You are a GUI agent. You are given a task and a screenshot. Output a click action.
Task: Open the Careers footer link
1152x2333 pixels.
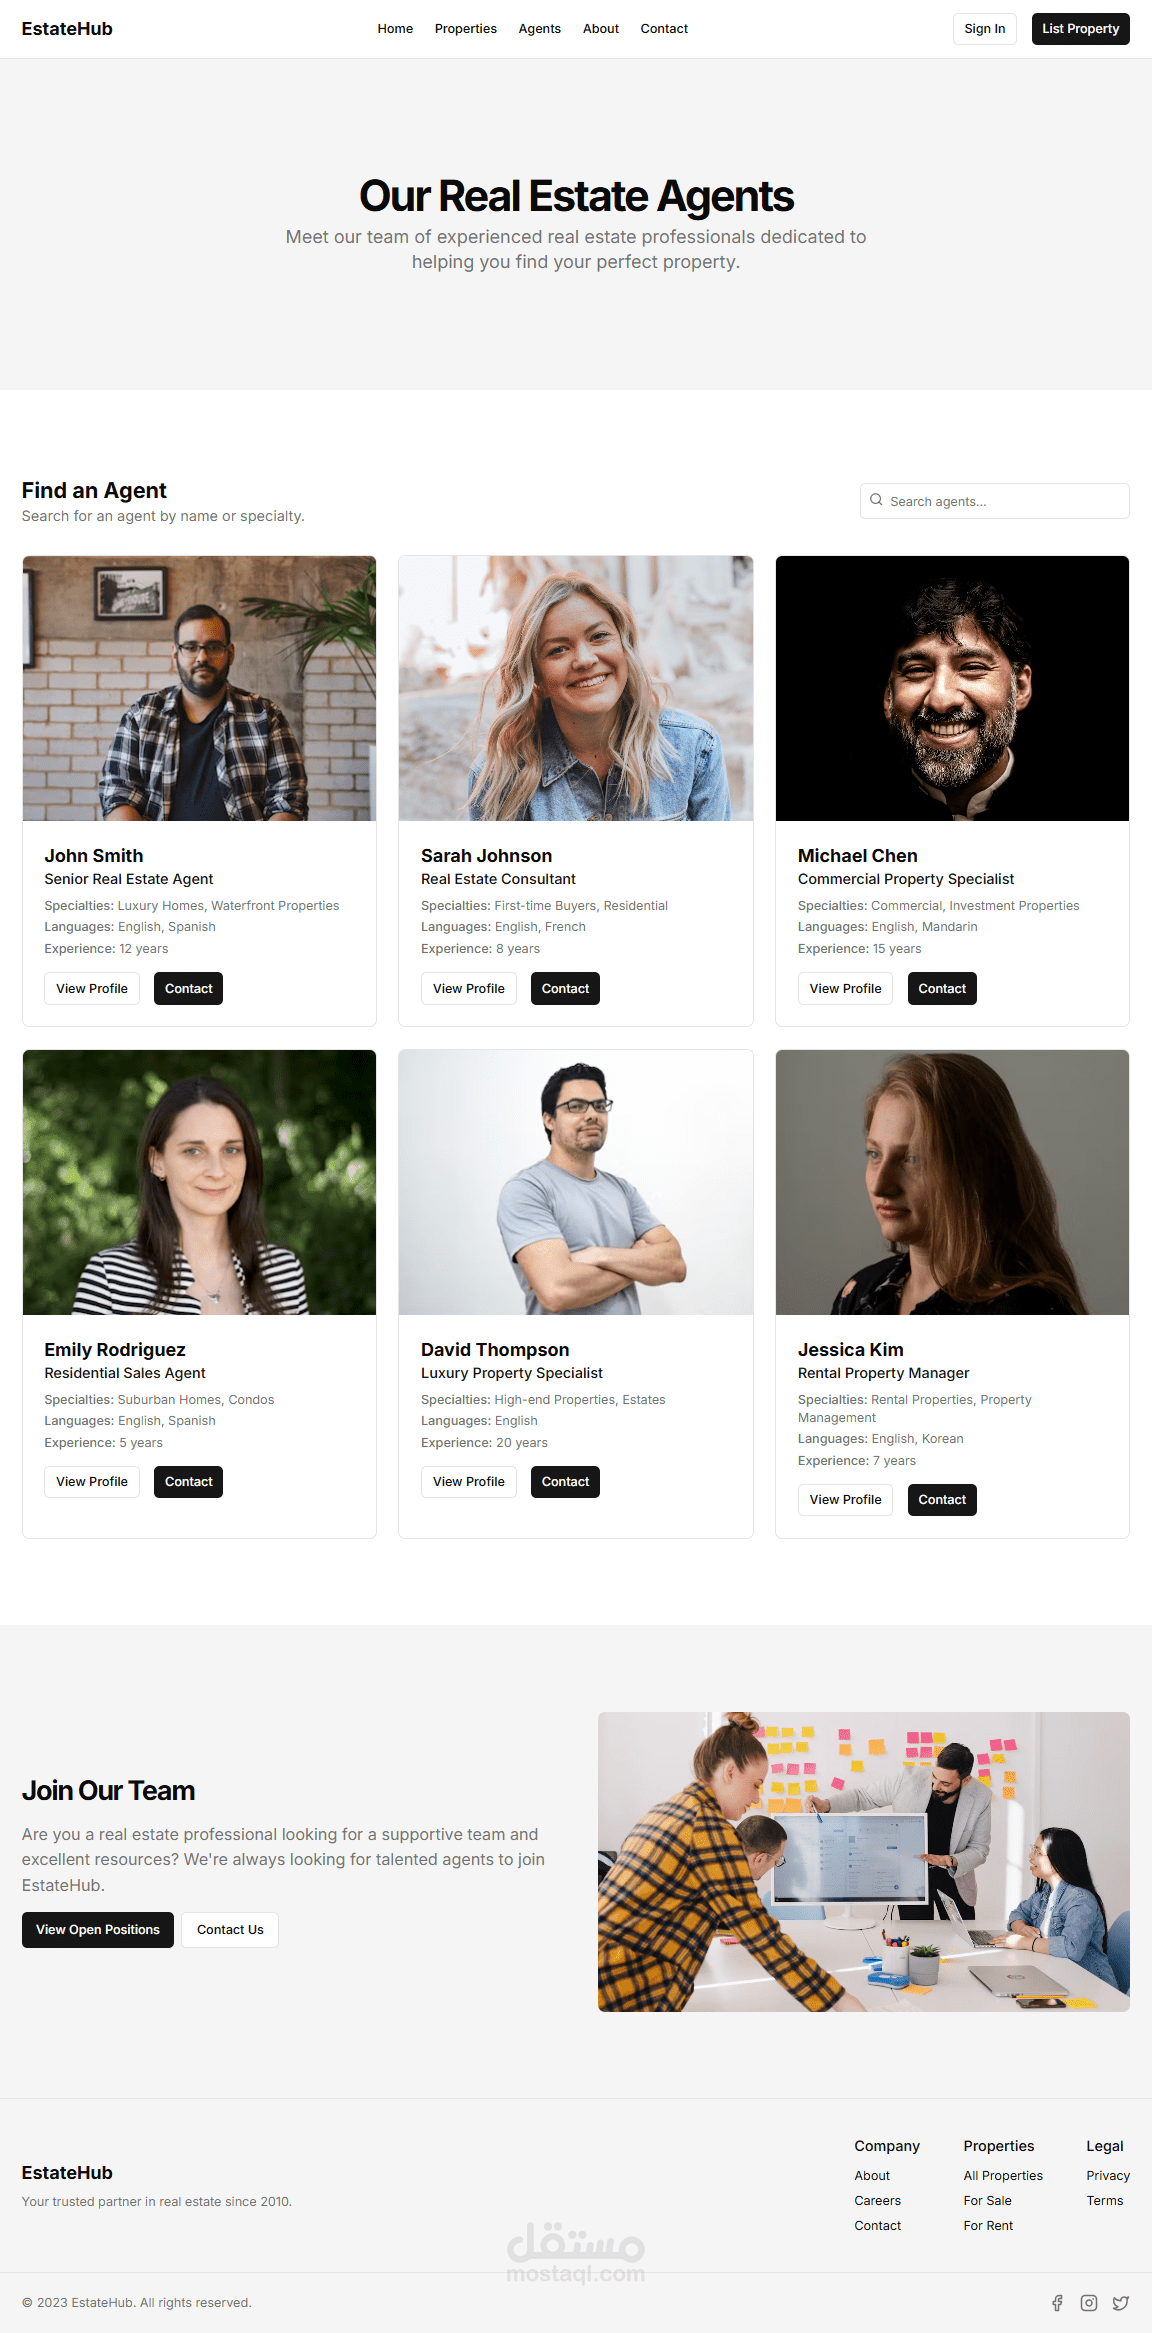click(878, 2201)
